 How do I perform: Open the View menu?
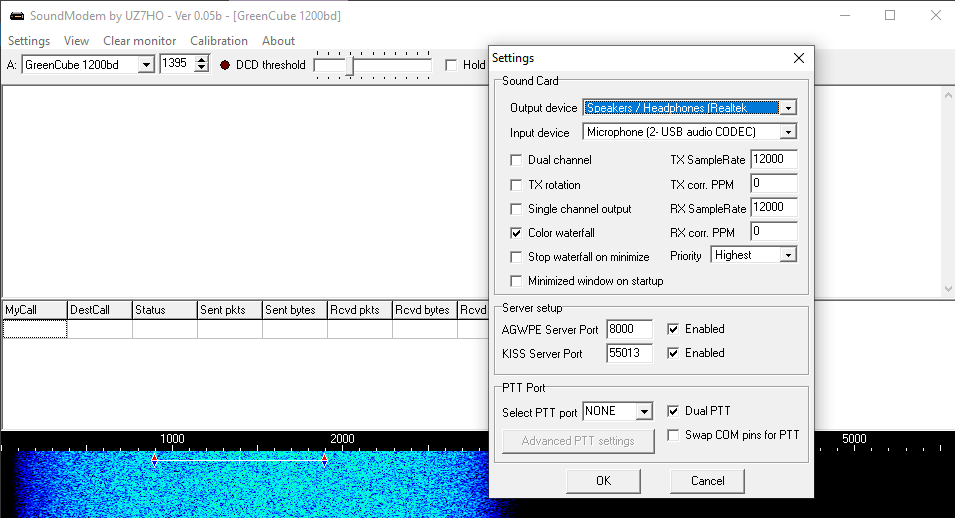tap(76, 41)
